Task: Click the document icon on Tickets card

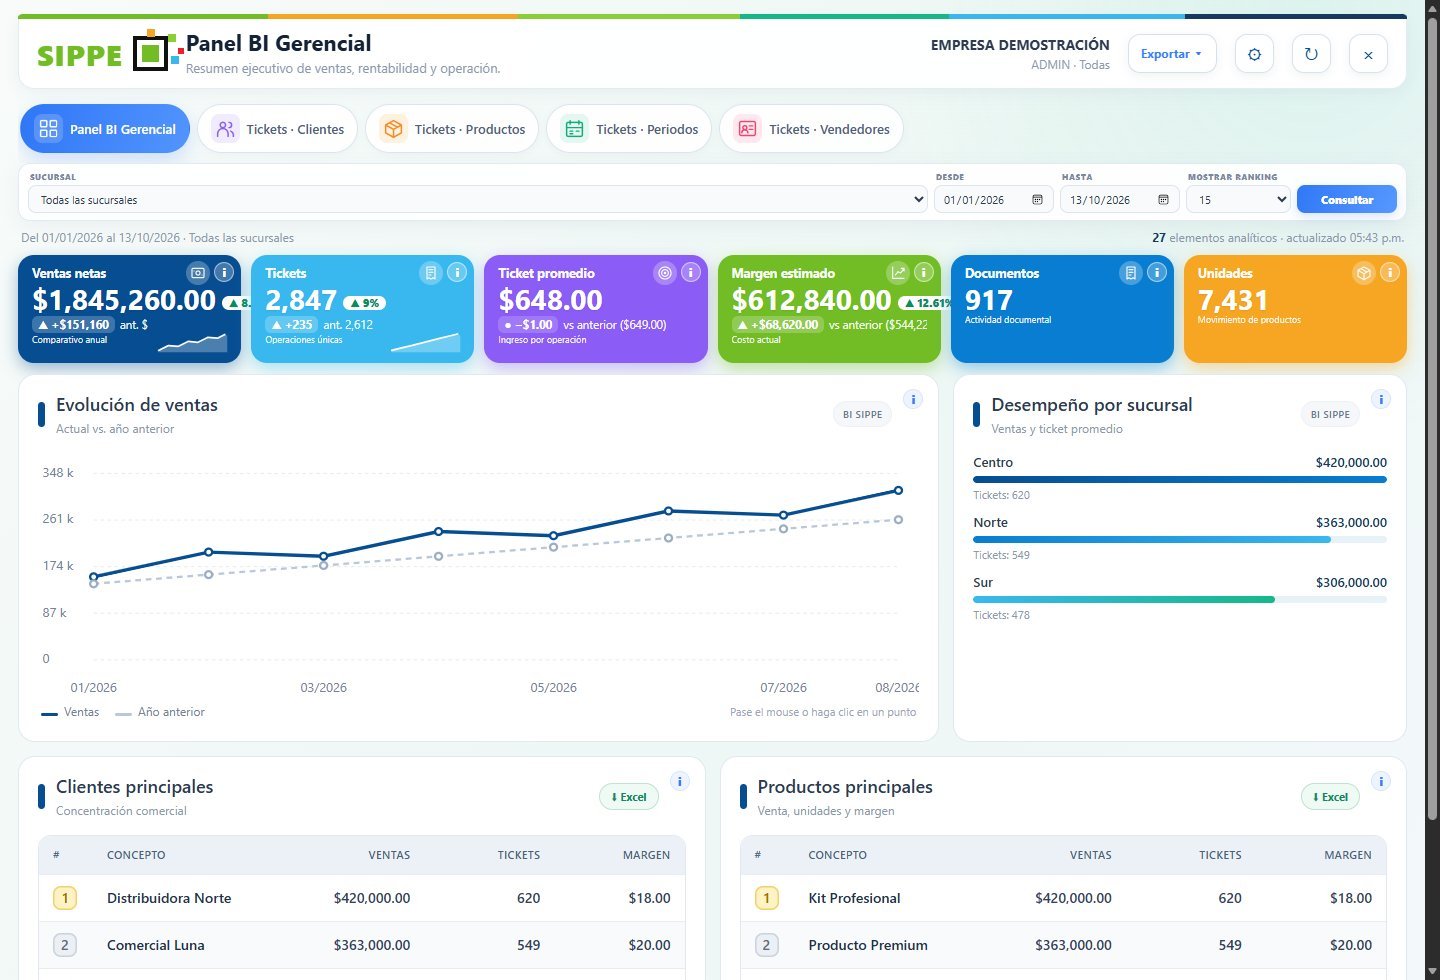Action: click(x=431, y=272)
